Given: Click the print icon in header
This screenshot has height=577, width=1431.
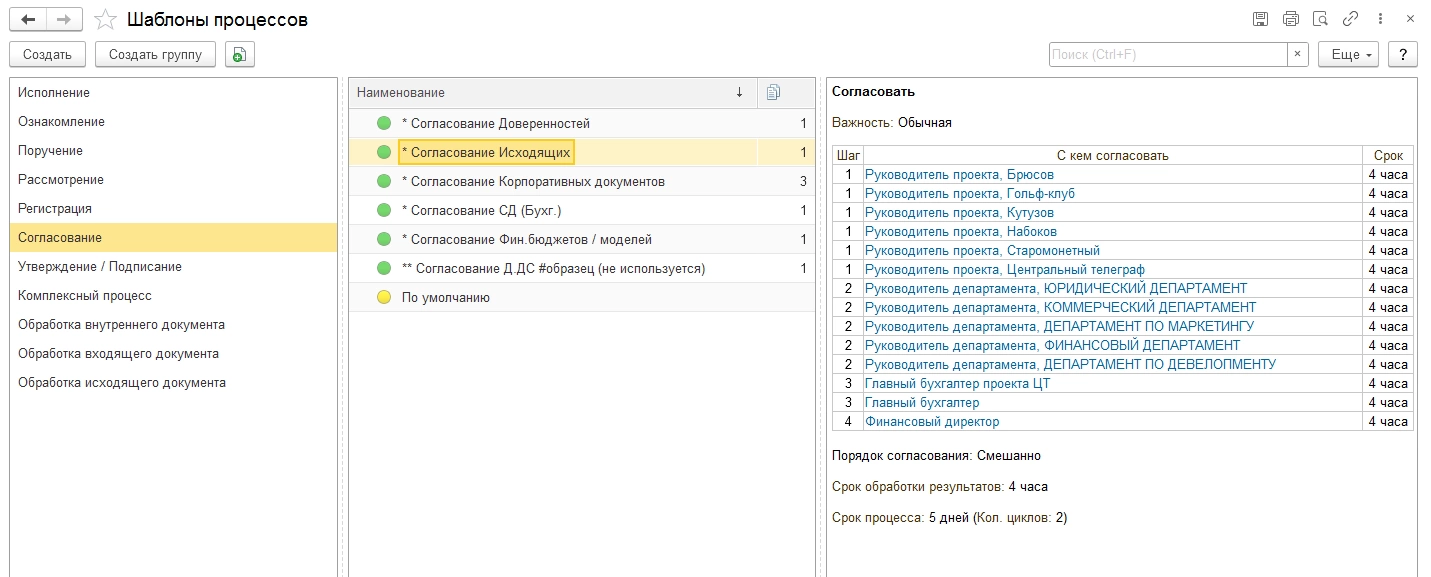Looking at the screenshot, I should pos(1290,19).
